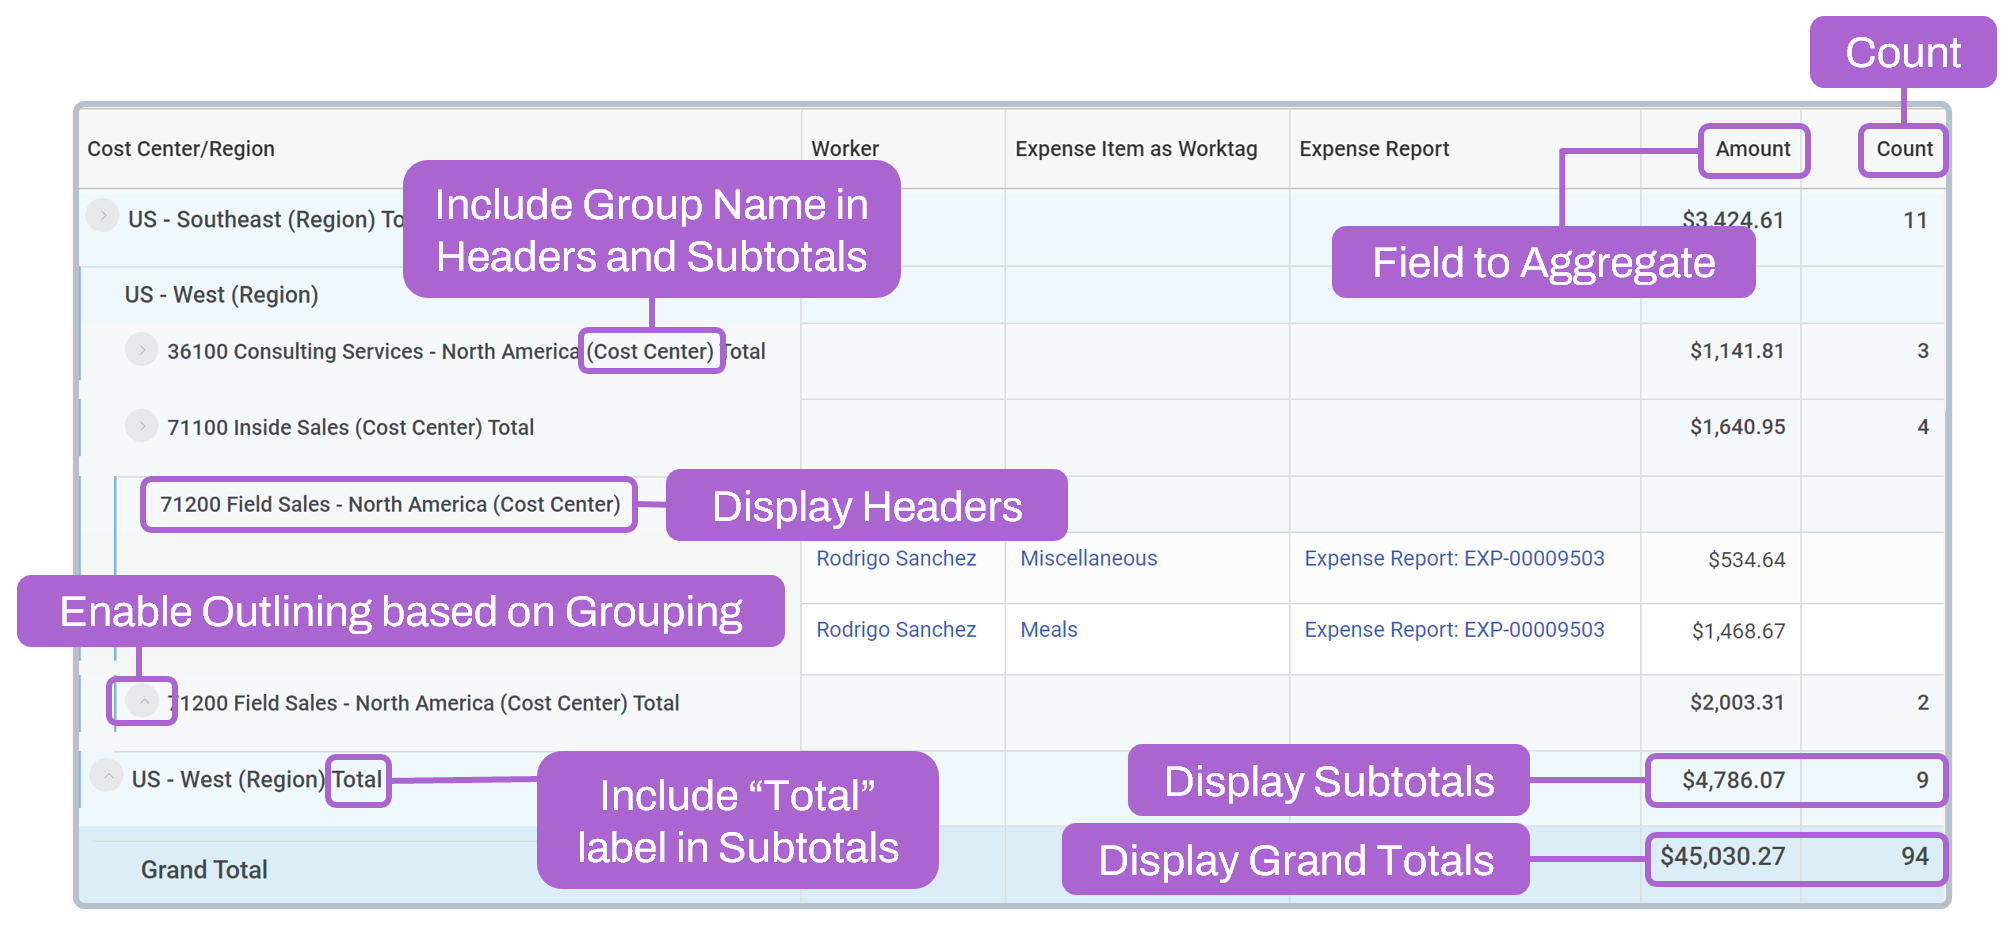Expand 36100 Consulting Services Total row
Image resolution: width=2013 pixels, height=933 pixels.
click(x=142, y=349)
